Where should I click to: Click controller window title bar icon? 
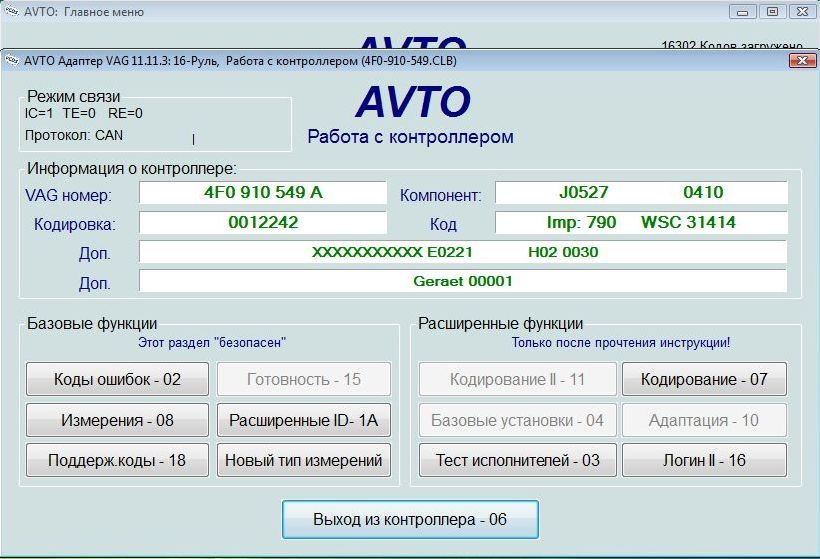12,61
